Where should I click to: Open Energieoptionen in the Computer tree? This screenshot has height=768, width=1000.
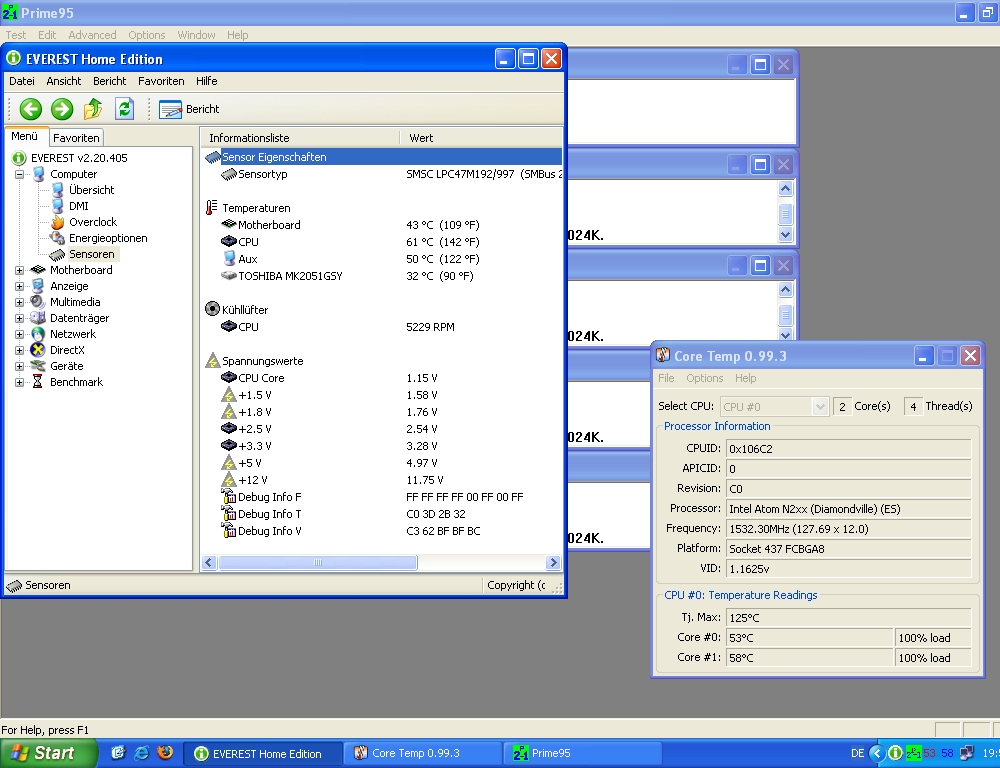108,238
